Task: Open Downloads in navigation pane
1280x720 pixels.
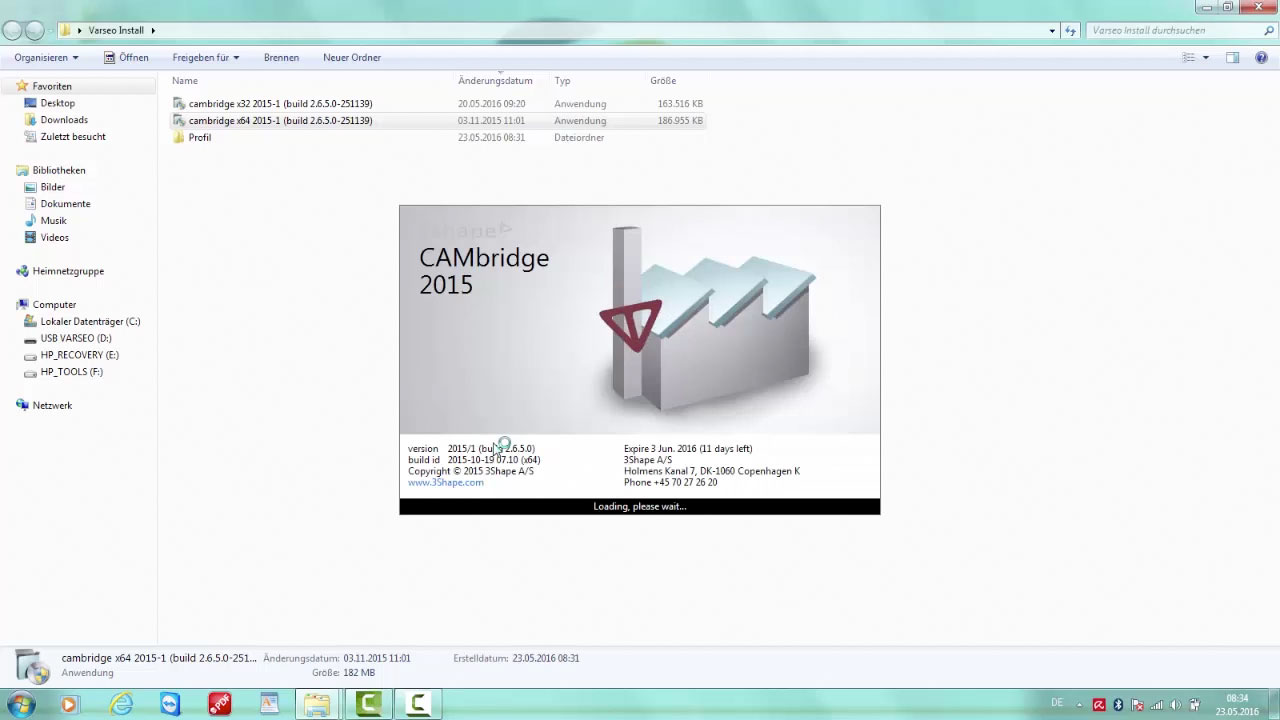Action: pos(64,120)
